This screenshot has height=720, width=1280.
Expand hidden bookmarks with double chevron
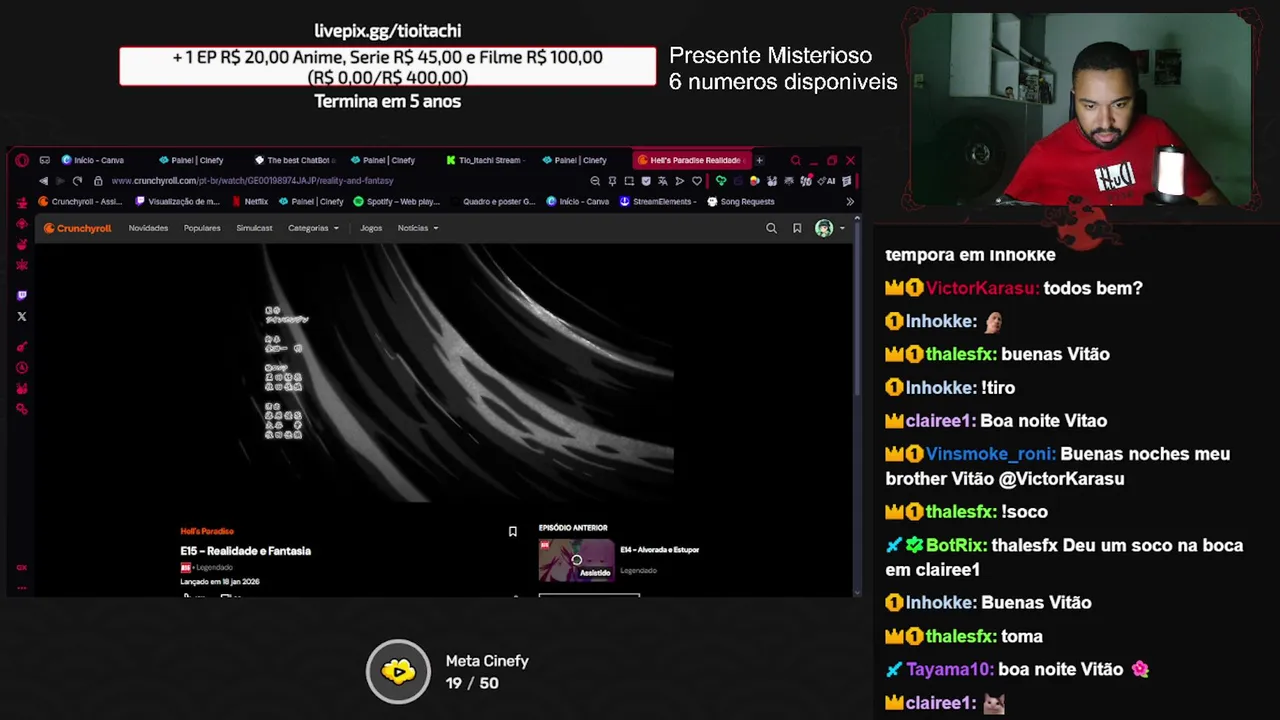pos(850,201)
